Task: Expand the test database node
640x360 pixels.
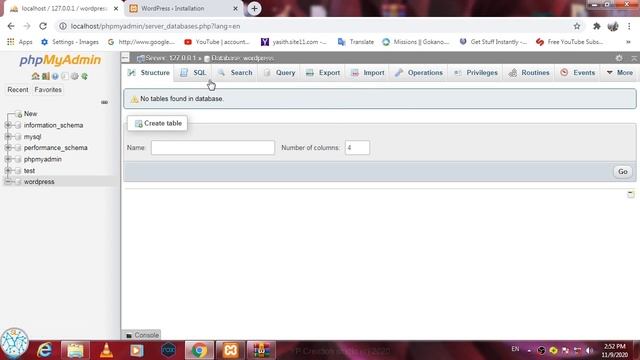Action: click(x=8, y=171)
